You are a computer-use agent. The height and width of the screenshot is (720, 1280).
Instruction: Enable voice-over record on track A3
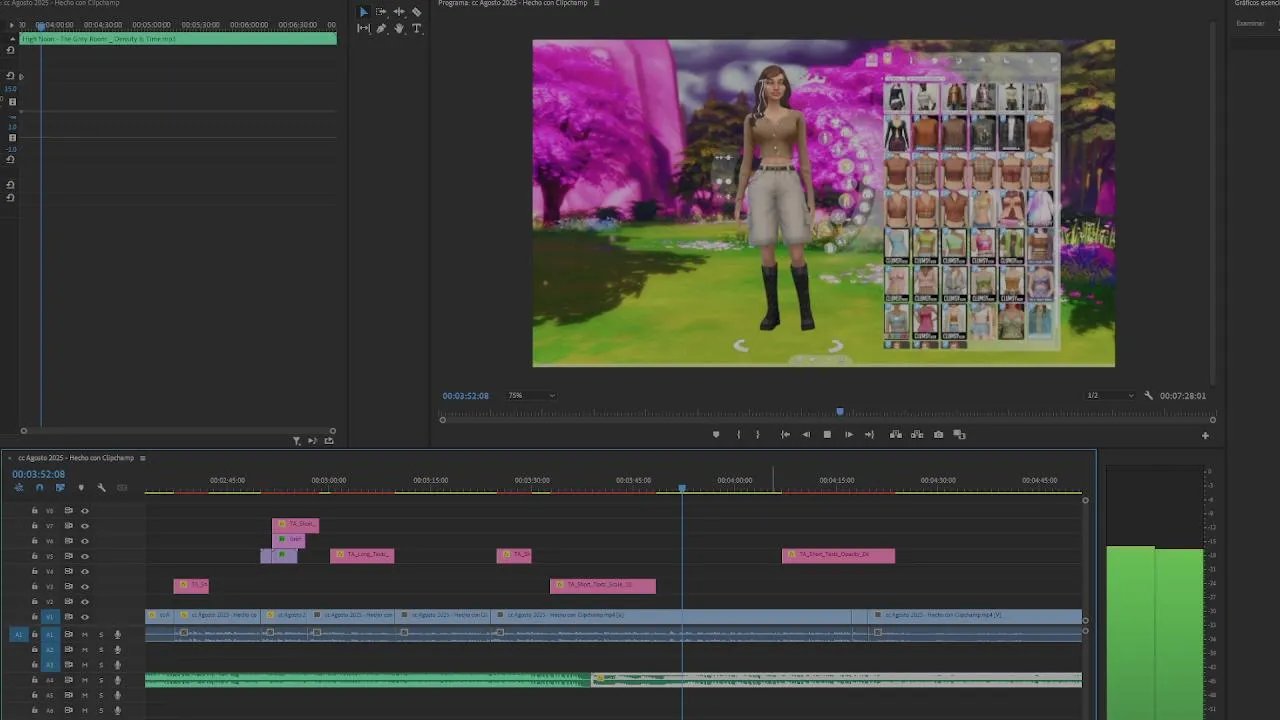pos(117,665)
